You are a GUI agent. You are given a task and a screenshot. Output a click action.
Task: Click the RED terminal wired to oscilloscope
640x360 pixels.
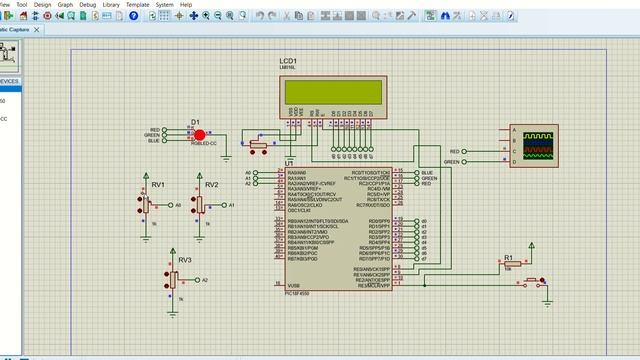464,151
